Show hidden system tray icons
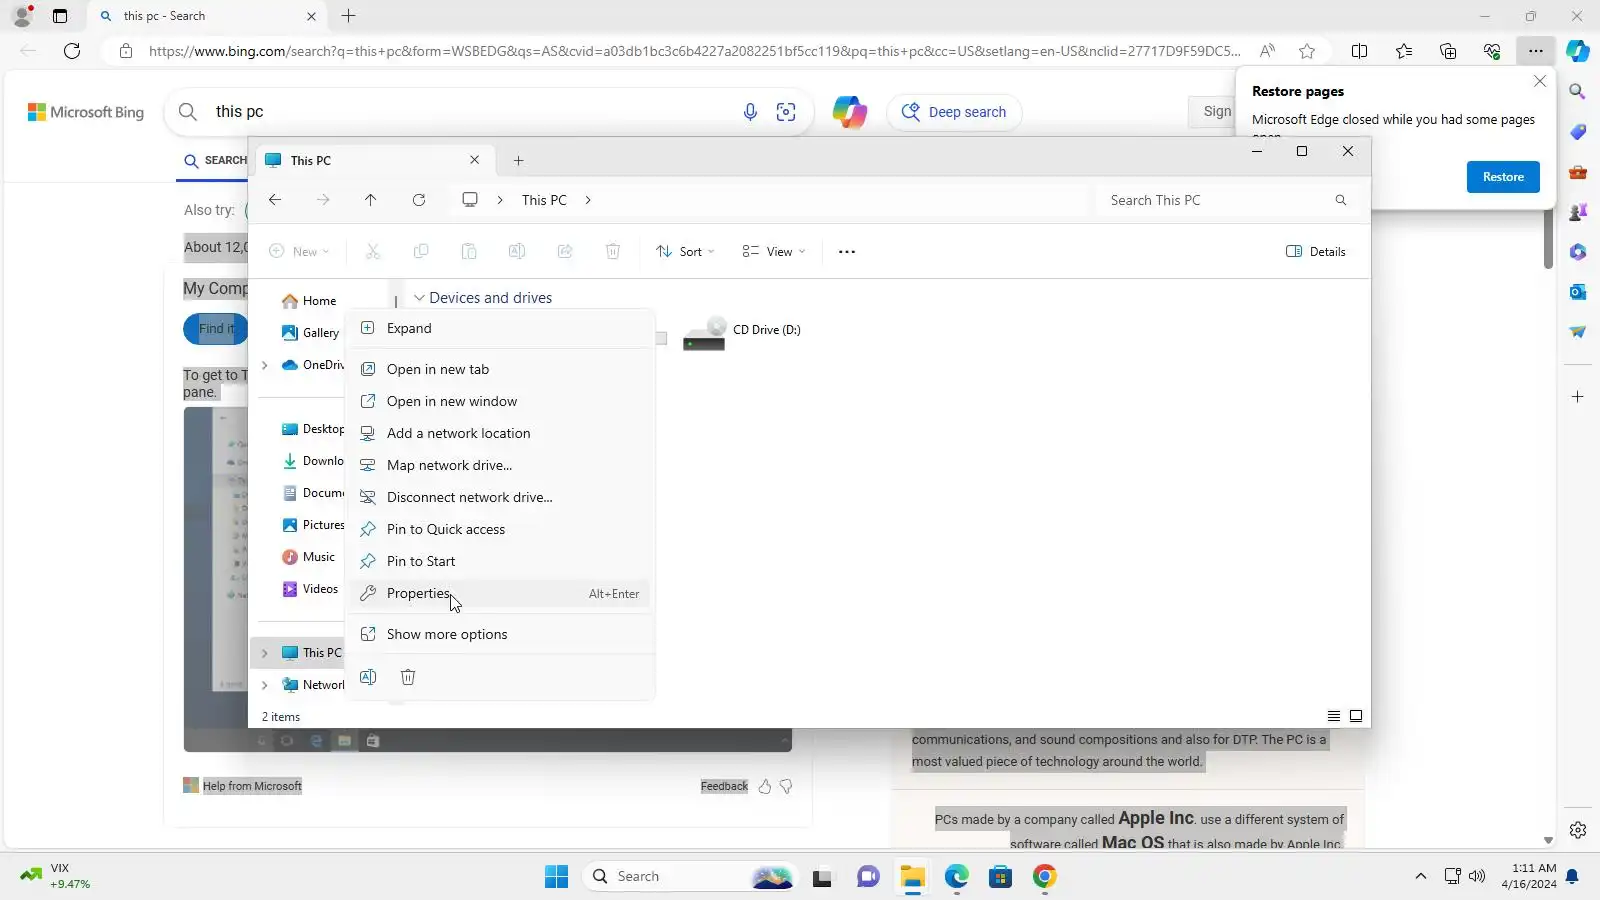Viewport: 1600px width, 900px height. click(1421, 877)
